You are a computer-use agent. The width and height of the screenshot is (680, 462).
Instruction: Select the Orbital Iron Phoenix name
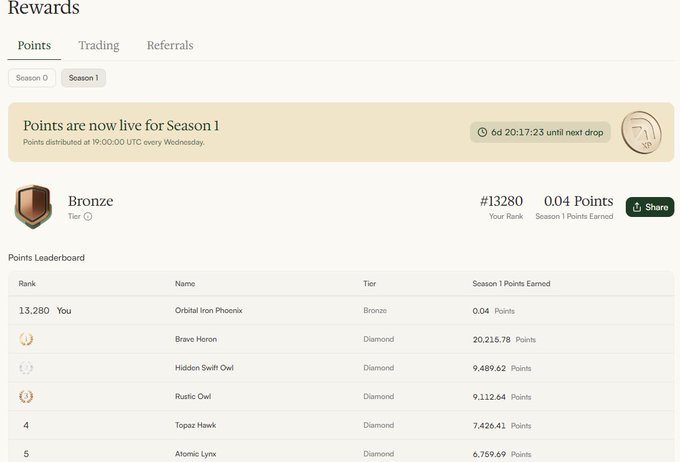click(209, 311)
